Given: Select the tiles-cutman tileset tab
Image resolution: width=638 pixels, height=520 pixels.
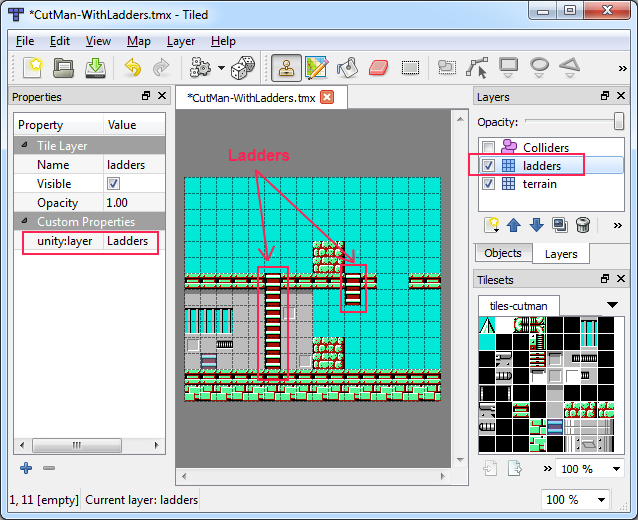Looking at the screenshot, I should (x=518, y=306).
